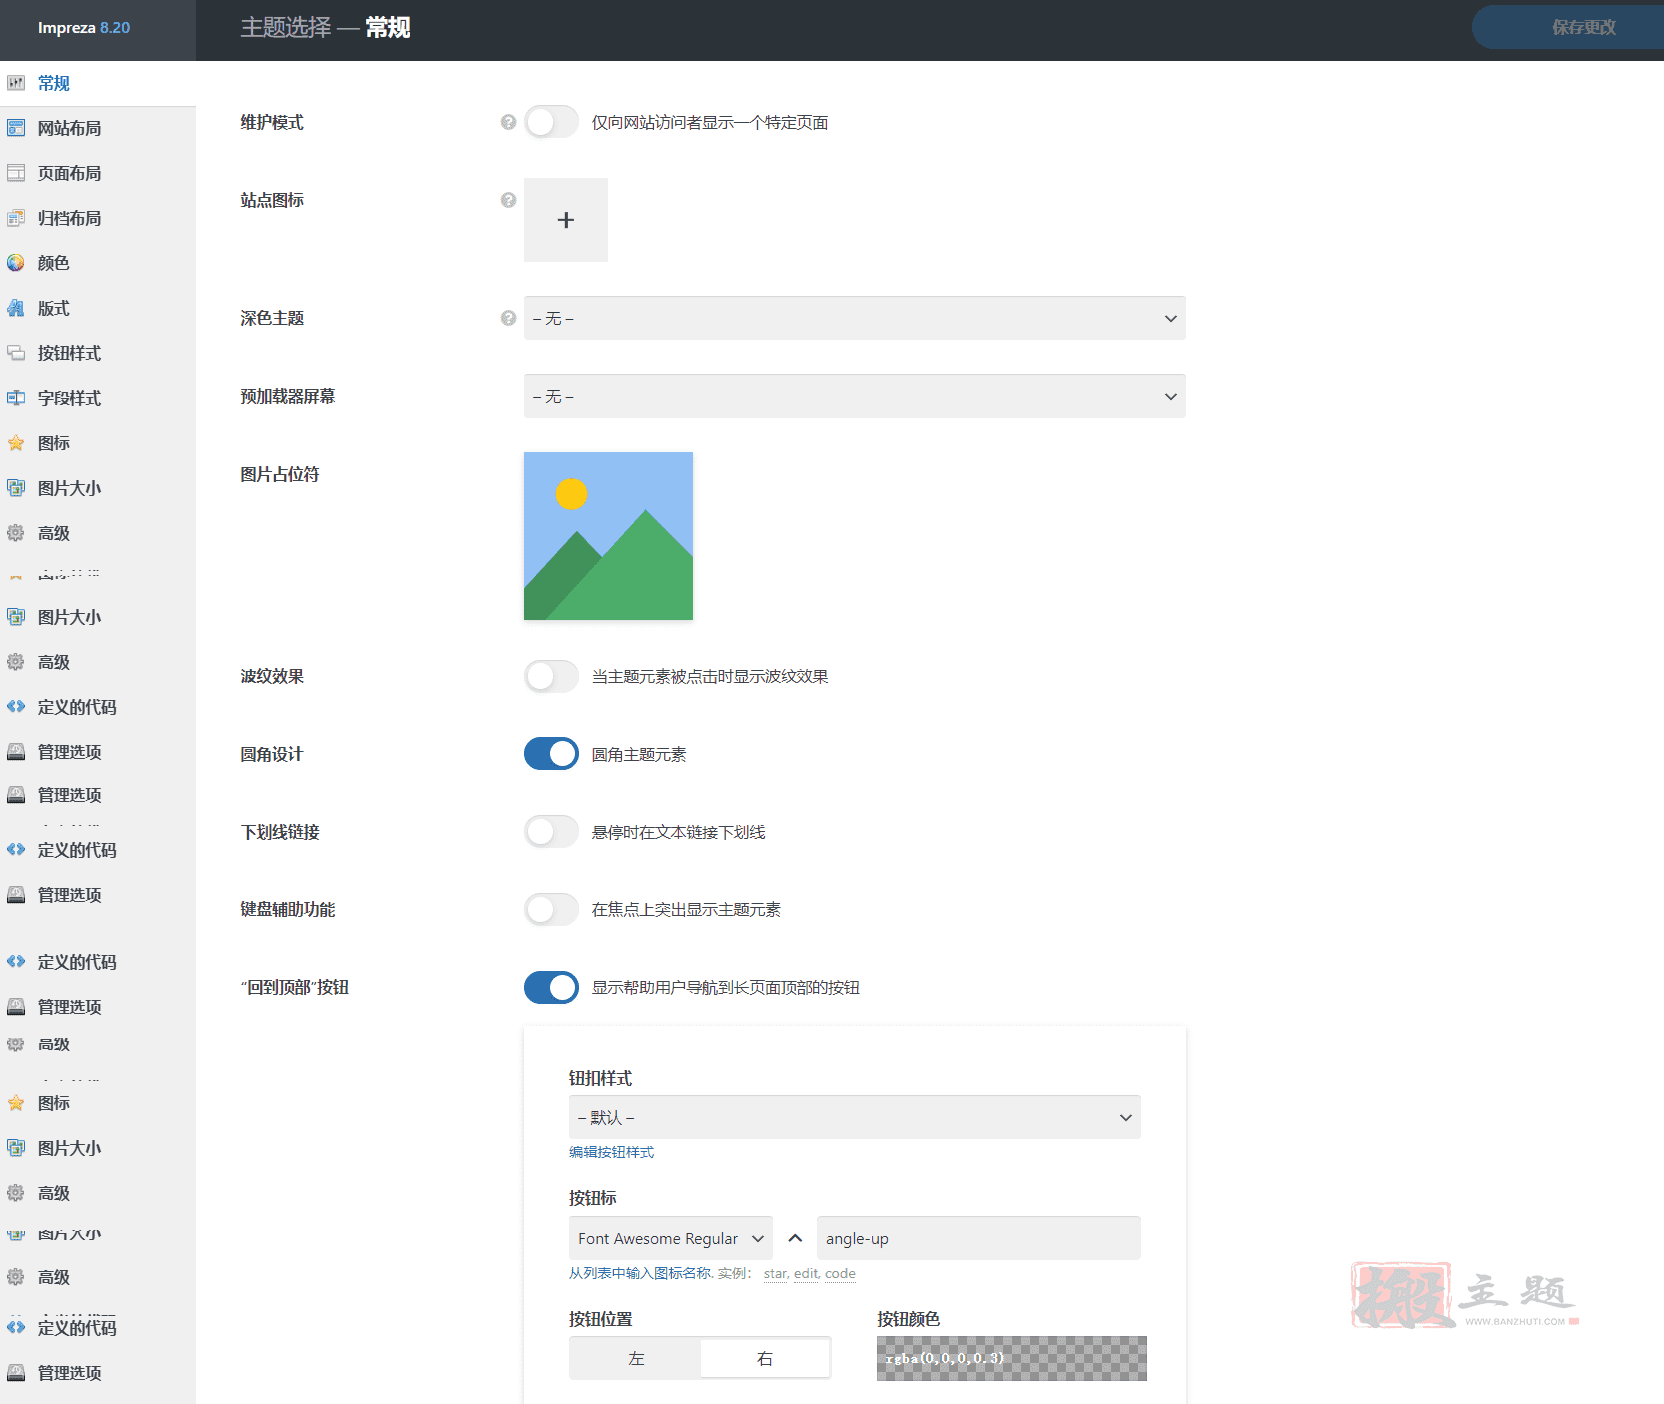1664x1404 pixels.
Task: Click the "code" example icon link
Action: pos(840,1273)
